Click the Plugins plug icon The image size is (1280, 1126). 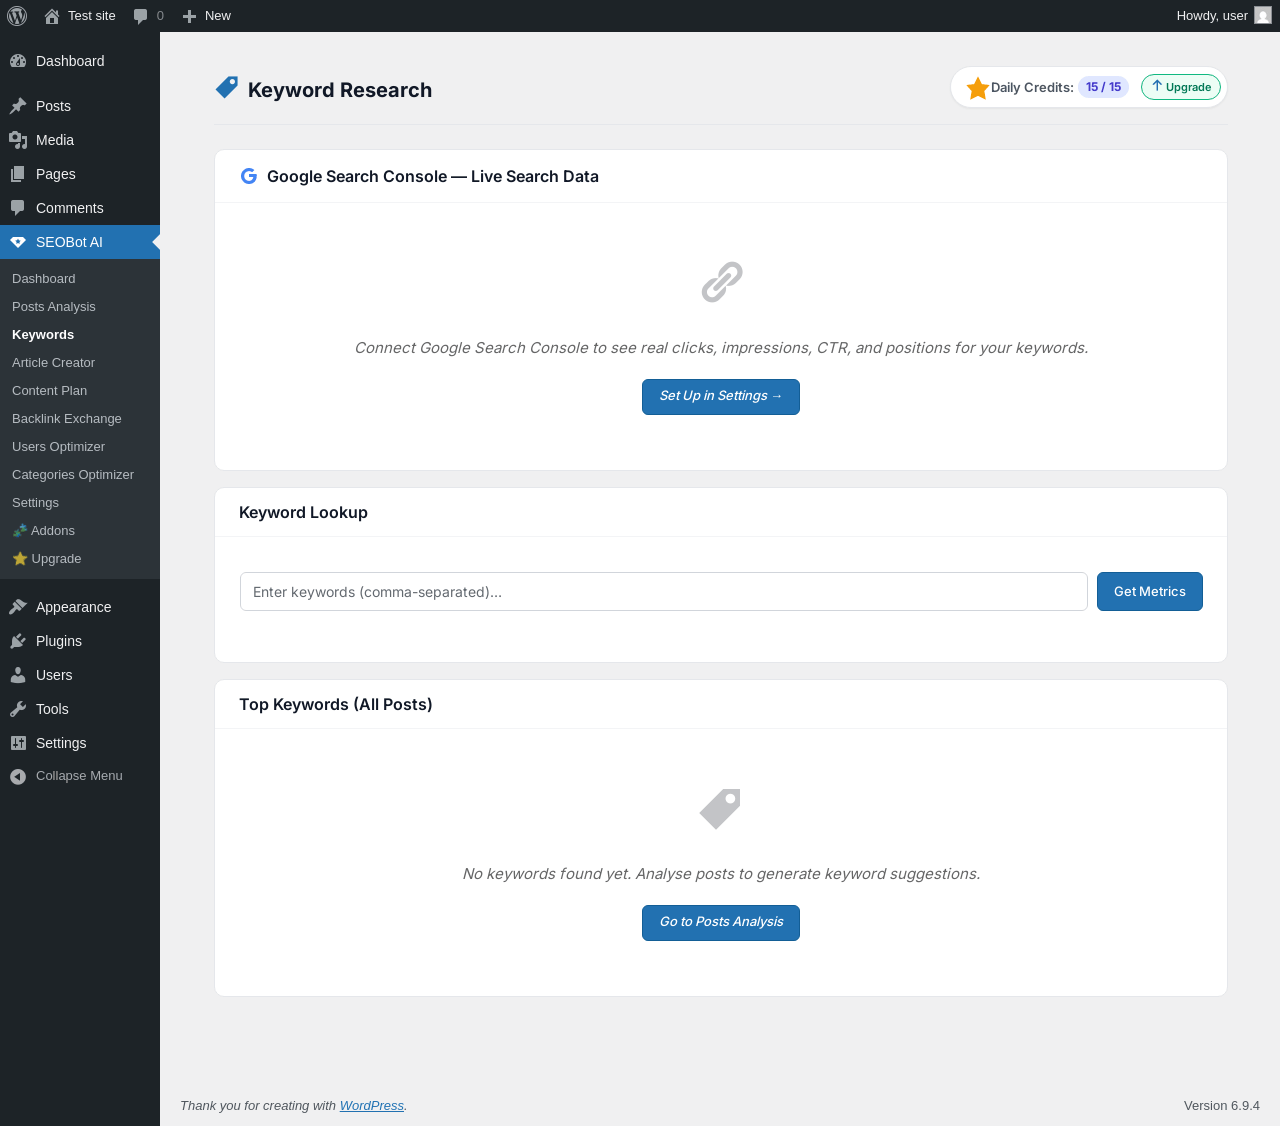point(18,641)
